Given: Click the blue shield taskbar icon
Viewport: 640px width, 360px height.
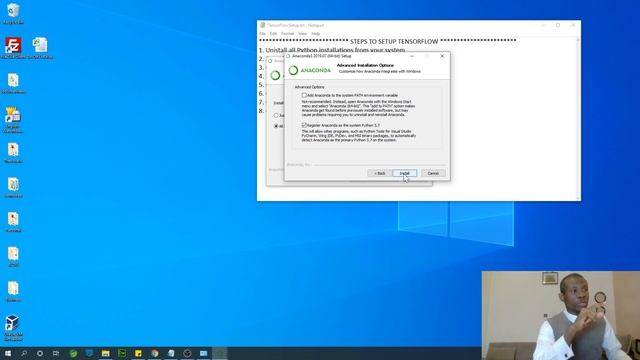Looking at the screenshot, I should point(89,353).
